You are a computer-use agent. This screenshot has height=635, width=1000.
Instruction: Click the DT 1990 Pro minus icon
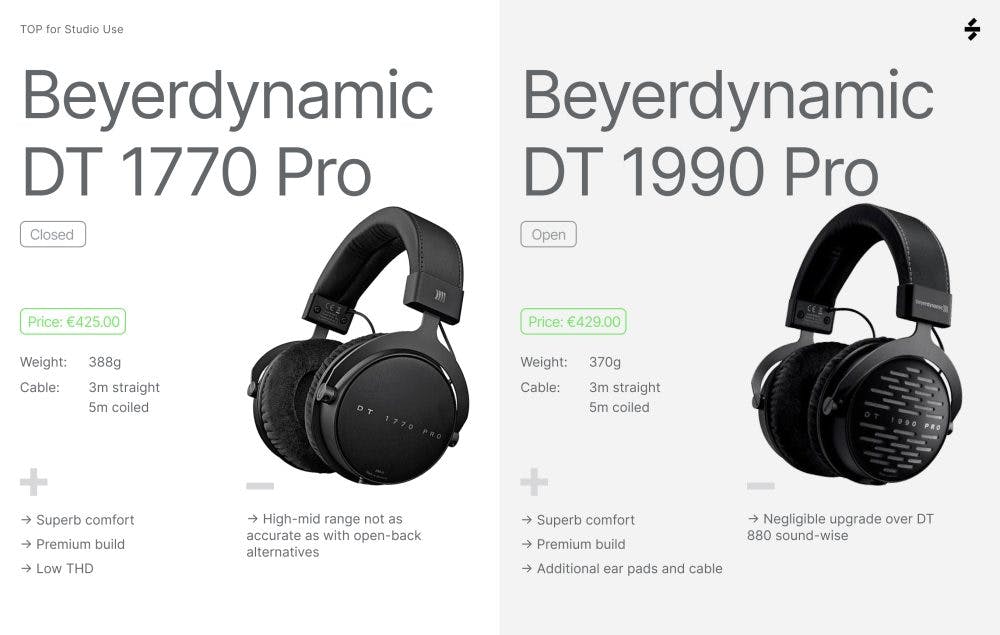(x=761, y=486)
